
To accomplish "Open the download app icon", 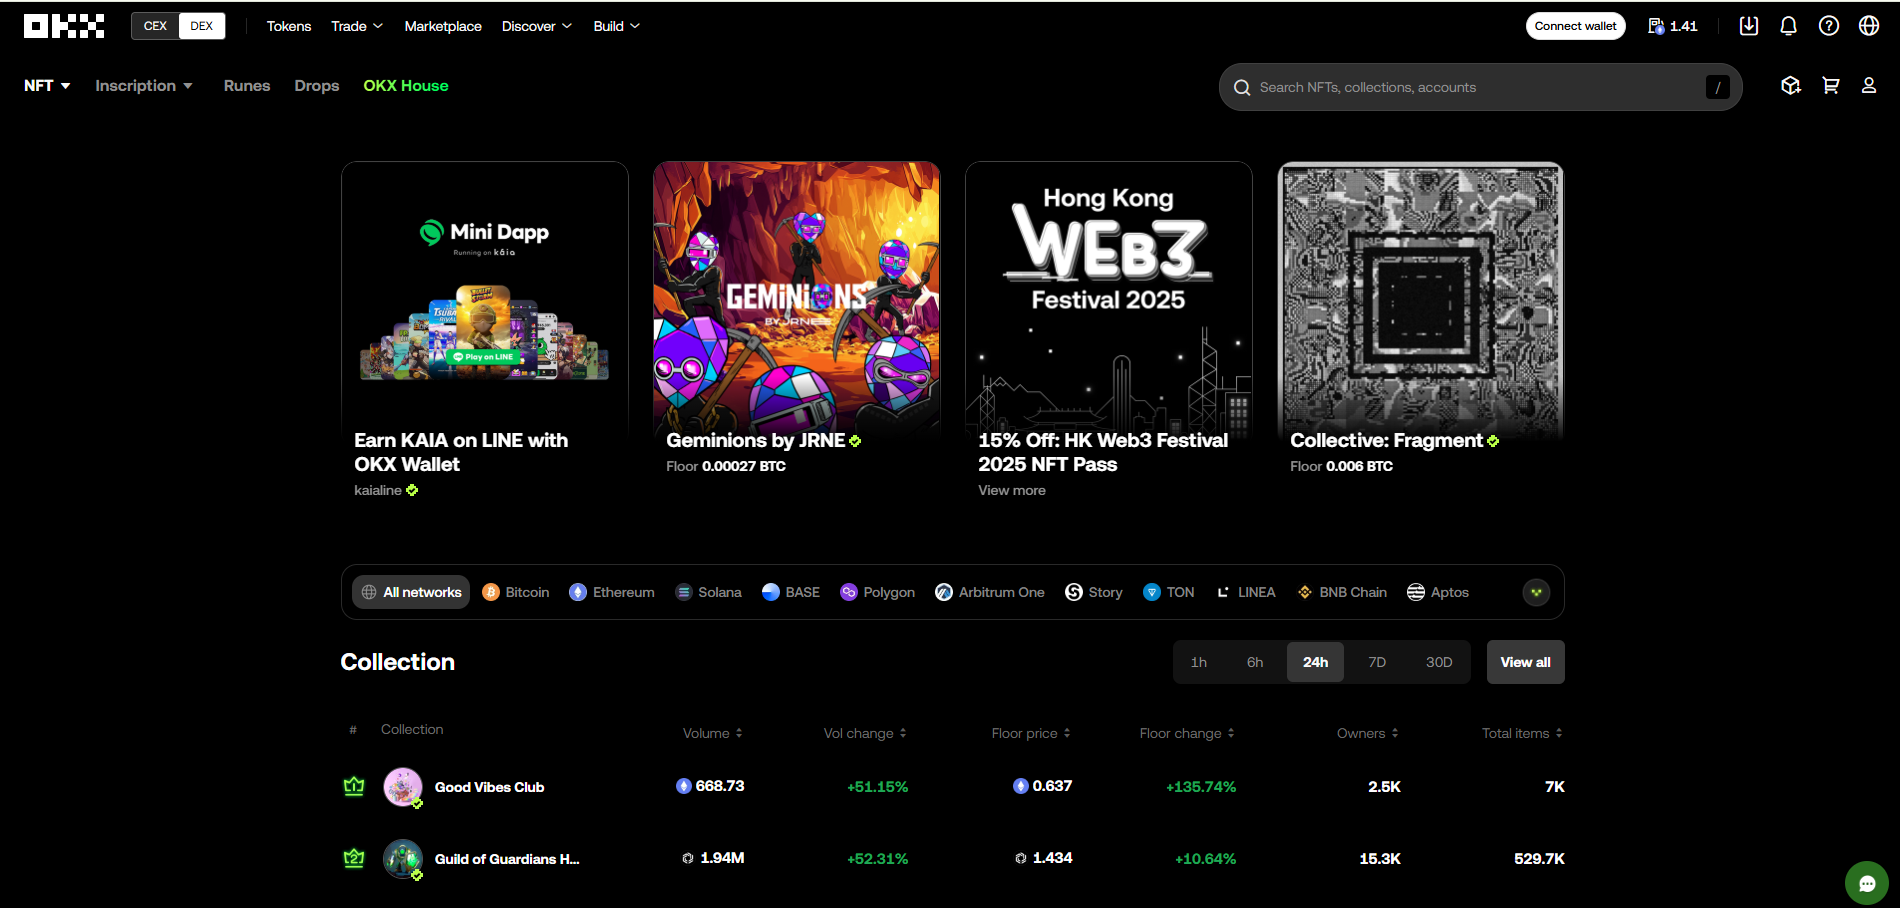I will [1749, 26].
